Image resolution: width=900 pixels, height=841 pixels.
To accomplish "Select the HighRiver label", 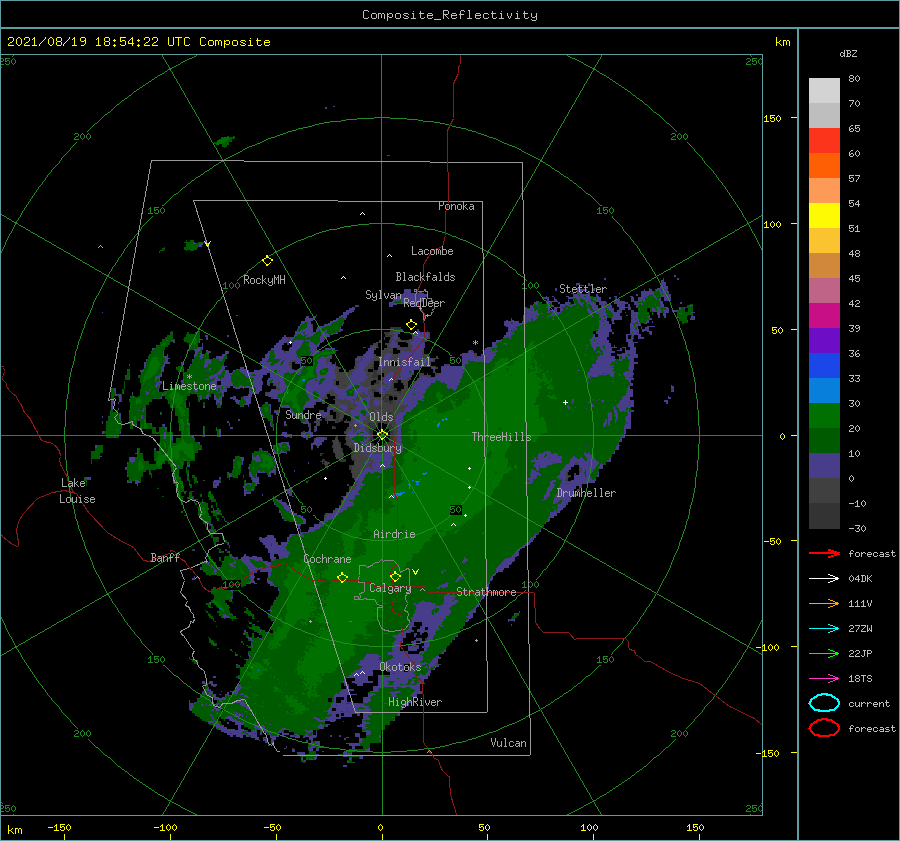I will (x=415, y=702).
